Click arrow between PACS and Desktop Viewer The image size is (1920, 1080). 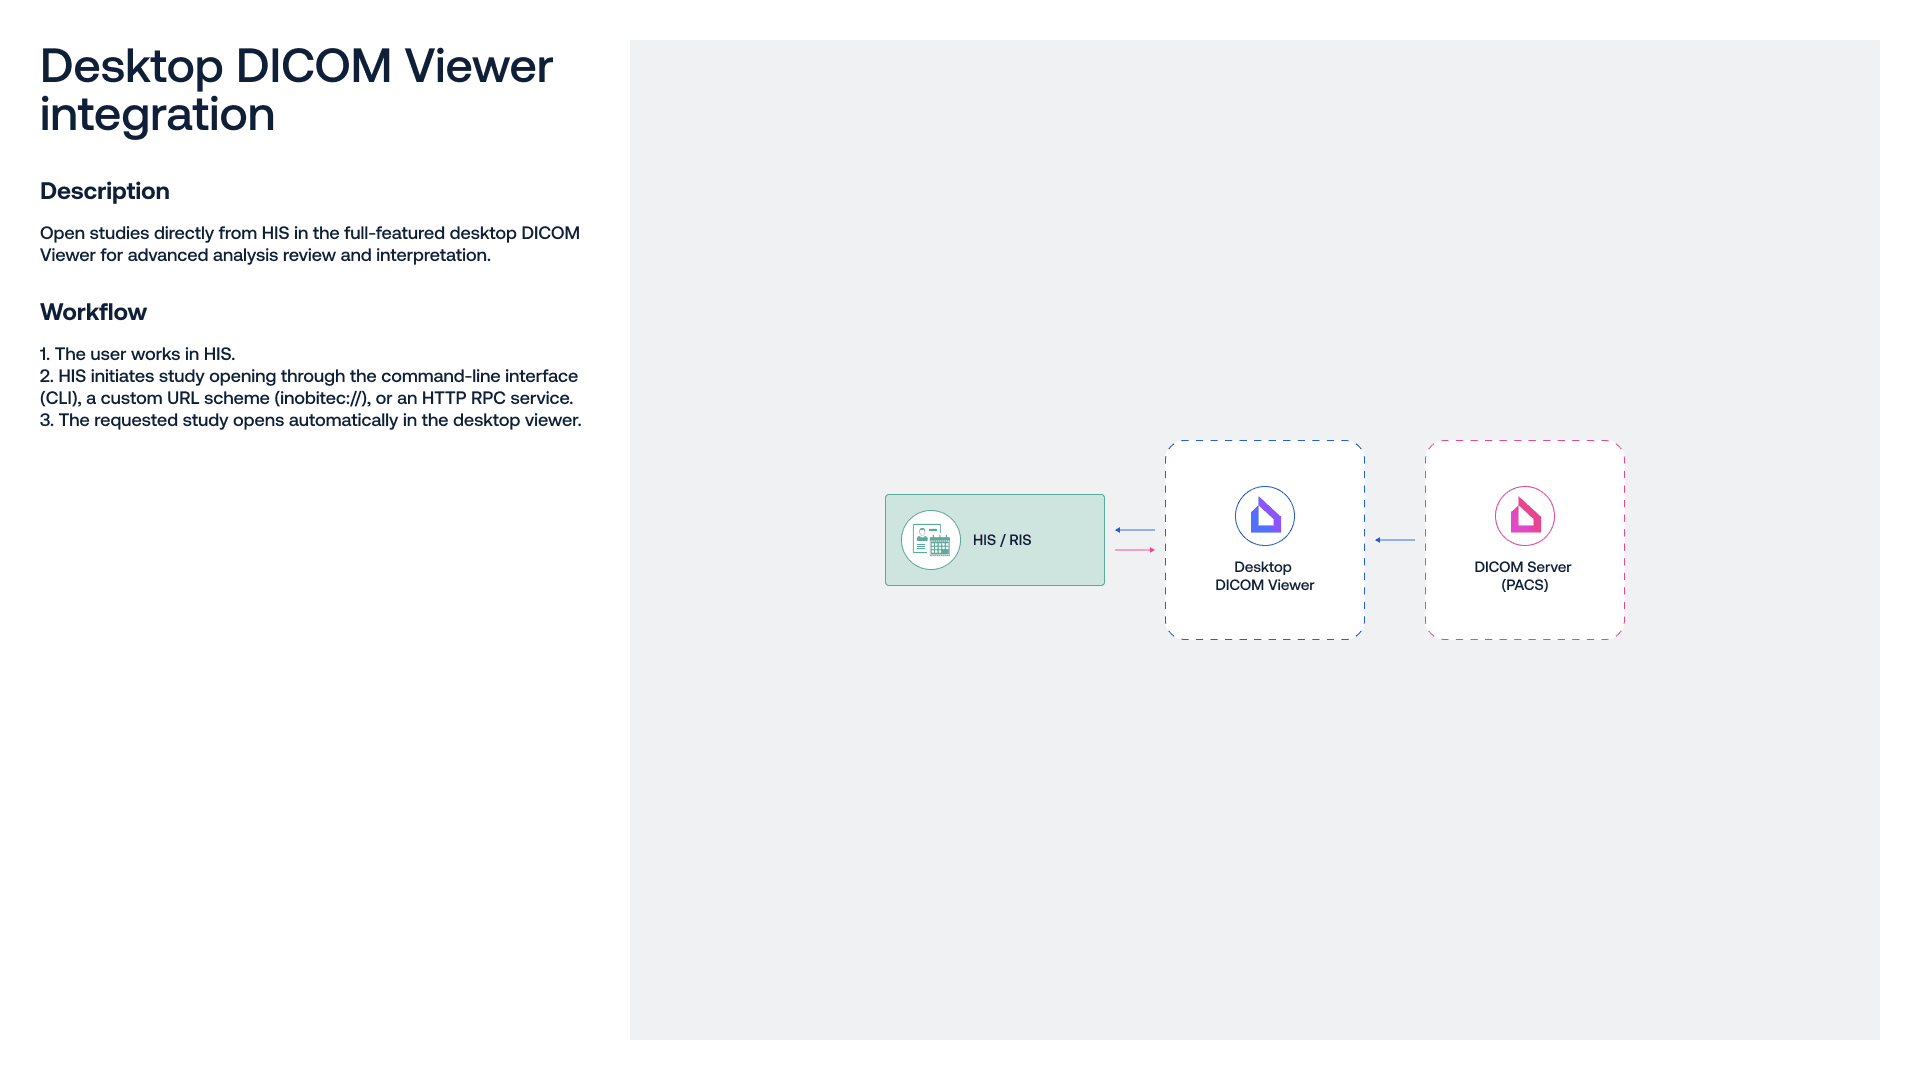1395,540
